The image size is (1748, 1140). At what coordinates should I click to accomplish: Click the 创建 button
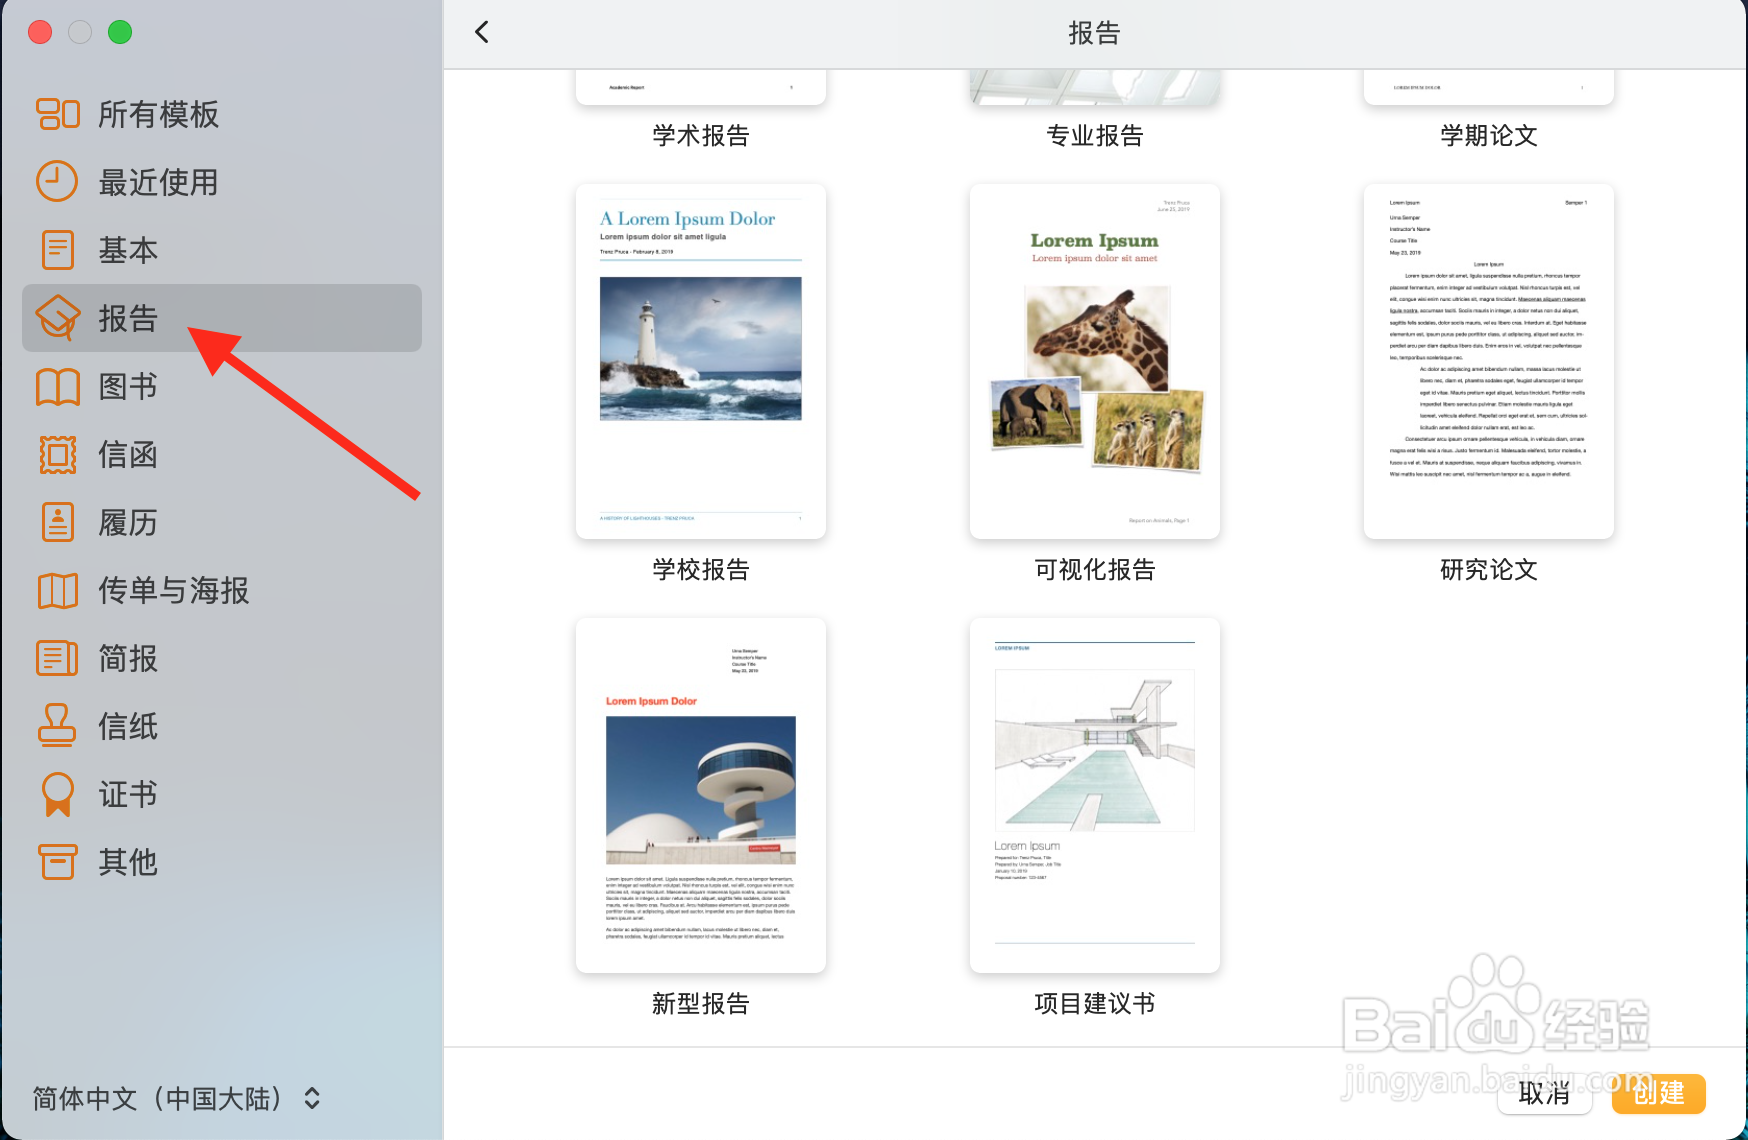click(1658, 1093)
